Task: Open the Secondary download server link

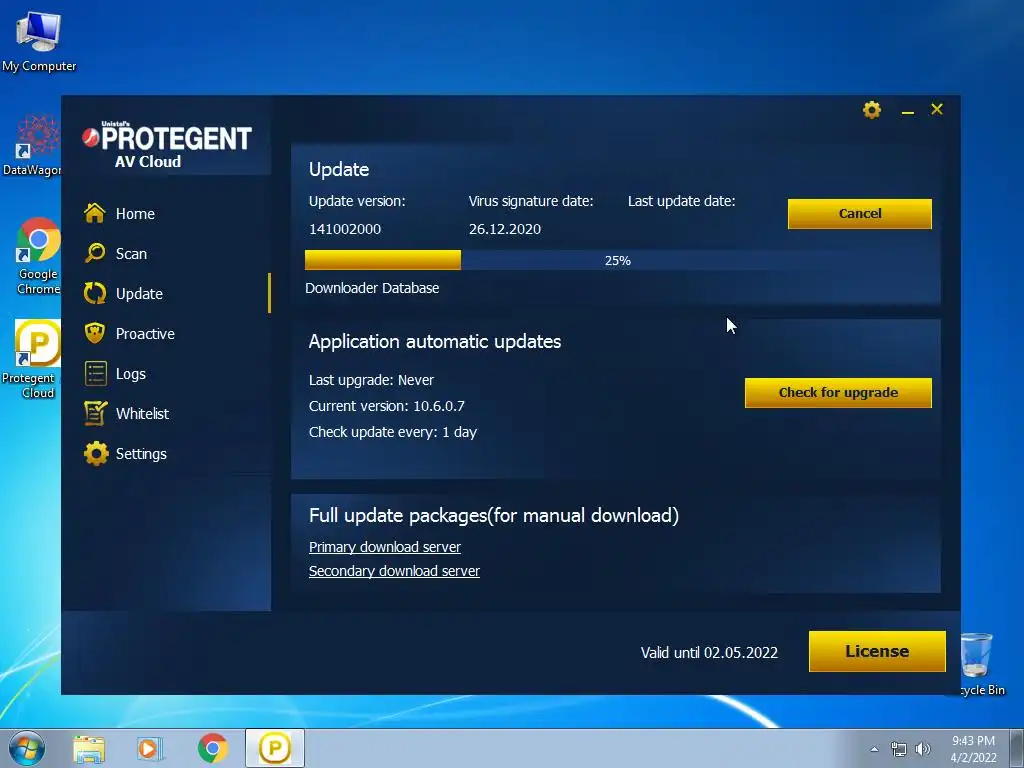Action: coord(394,571)
